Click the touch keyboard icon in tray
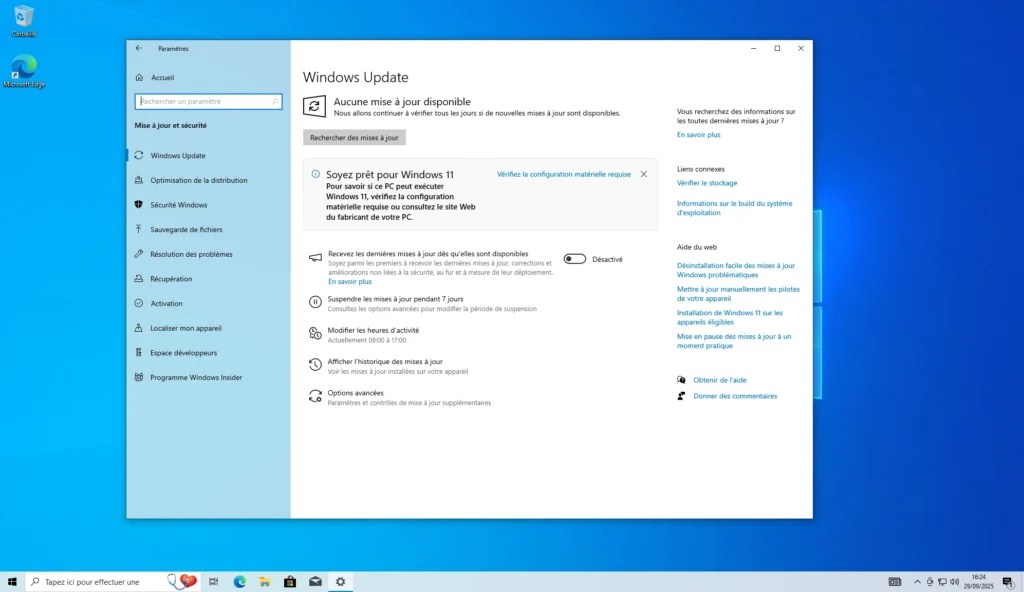This screenshot has width=1024, height=592. tap(895, 582)
